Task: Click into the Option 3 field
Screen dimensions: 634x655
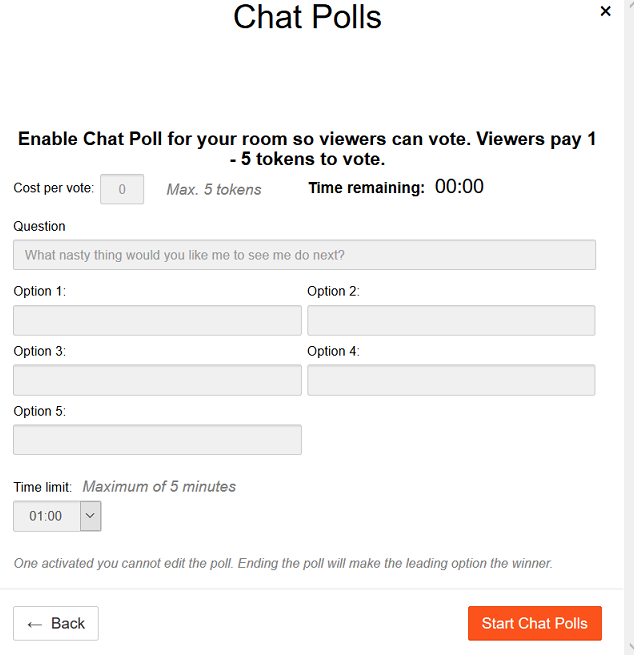Action: point(157,380)
